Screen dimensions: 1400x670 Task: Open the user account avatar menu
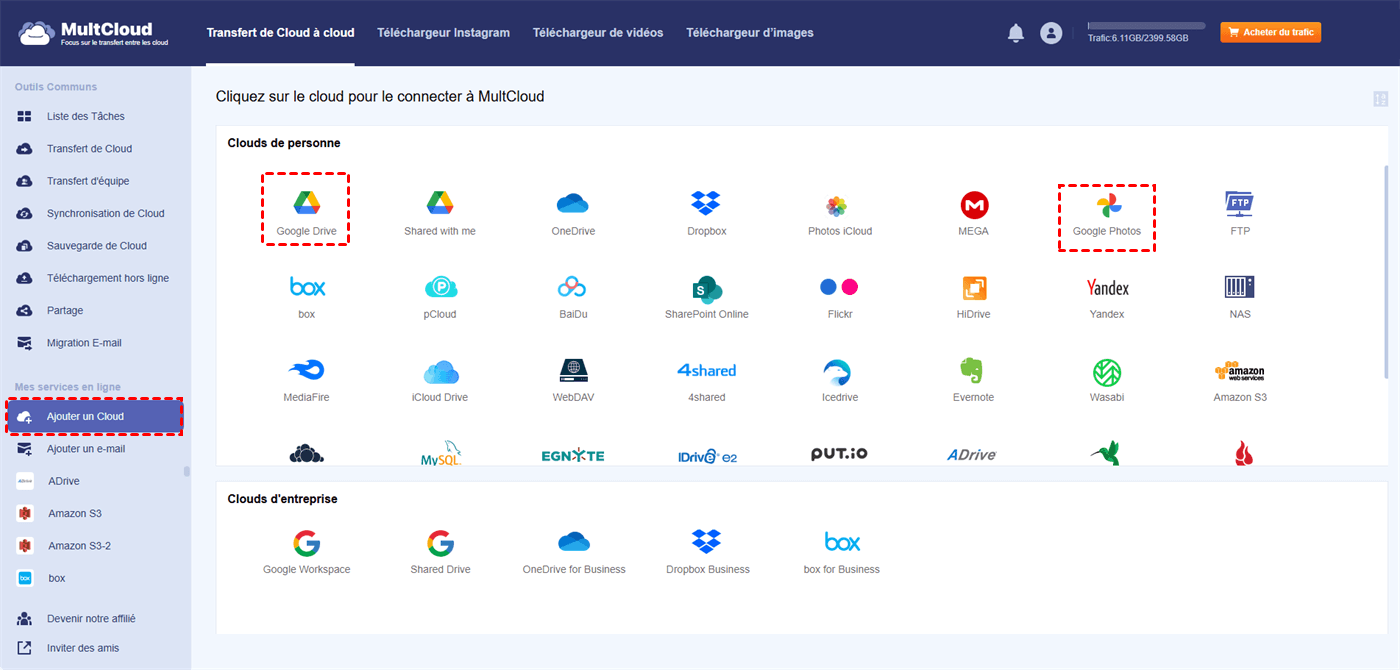point(1051,33)
